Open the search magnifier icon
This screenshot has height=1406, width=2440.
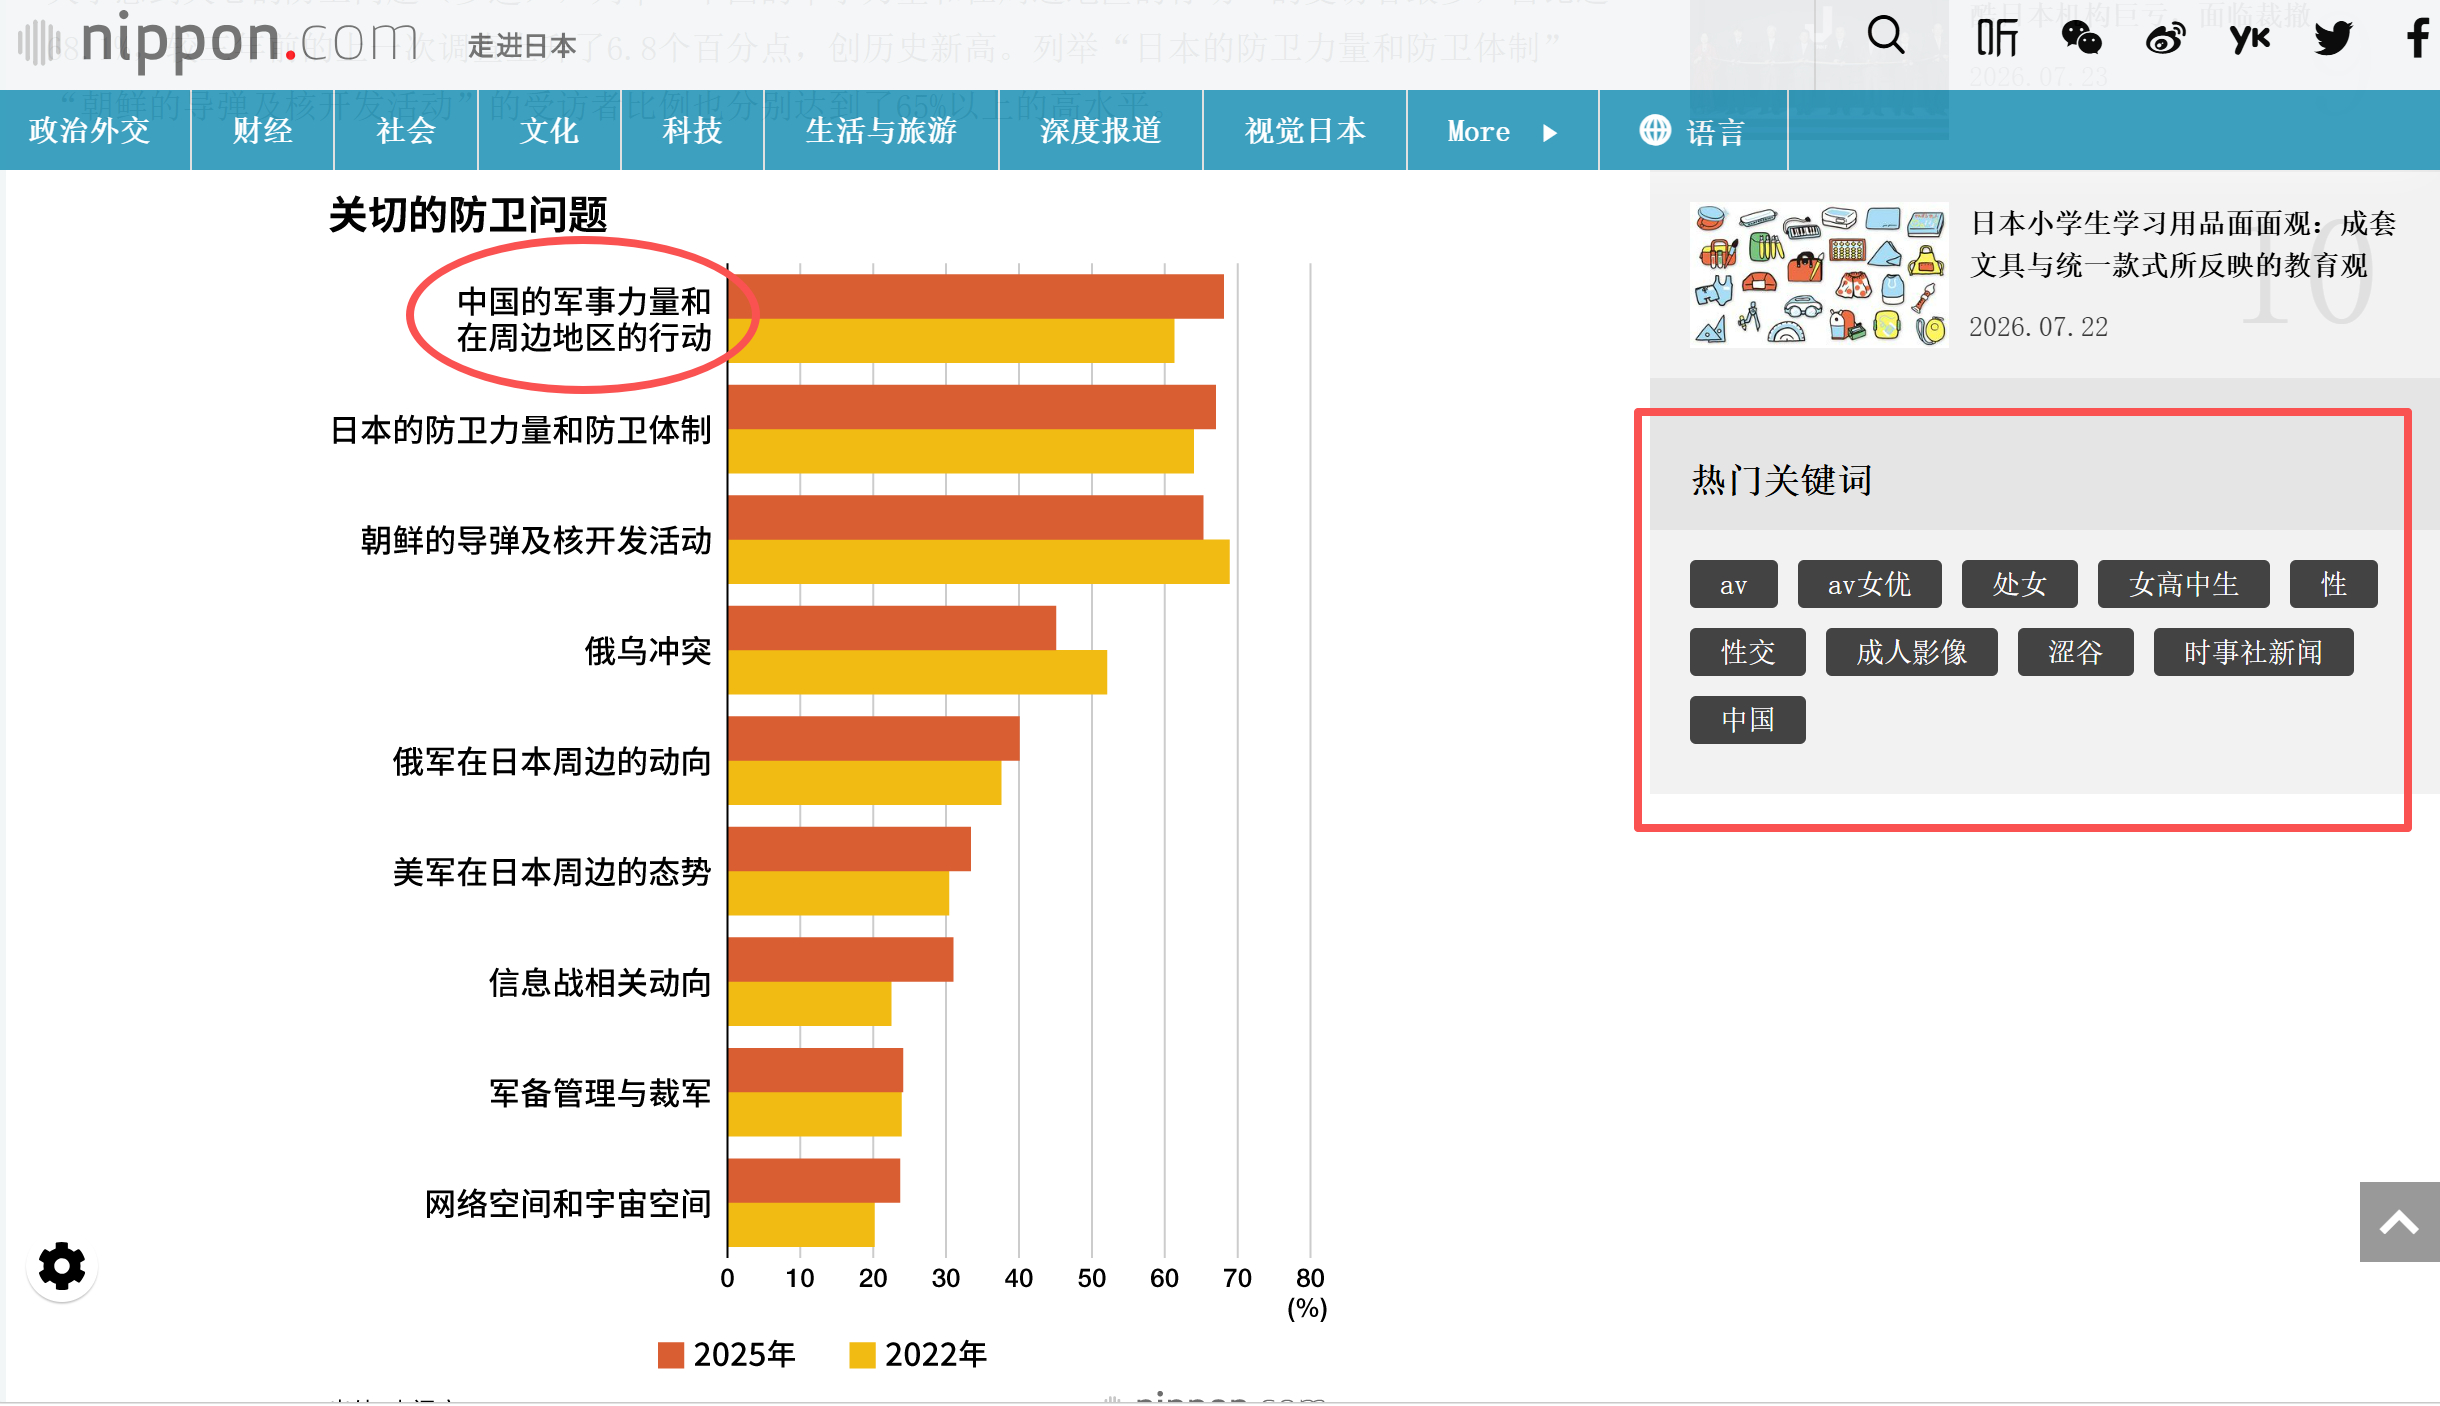(x=1885, y=36)
